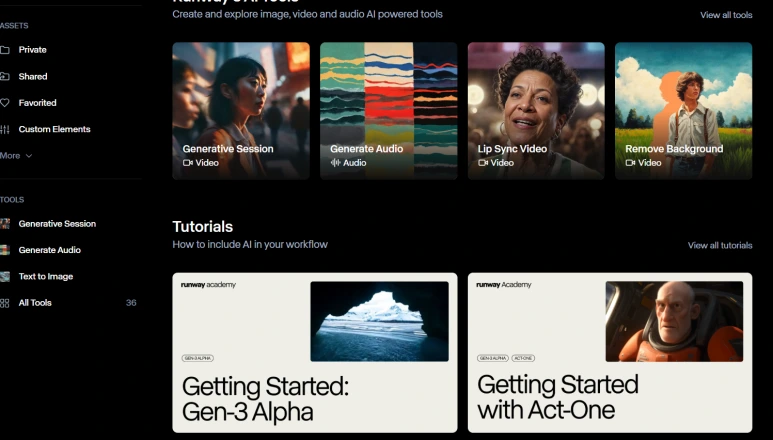Click the TOOLS section label in sidebar
773x440 pixels.
(12, 200)
